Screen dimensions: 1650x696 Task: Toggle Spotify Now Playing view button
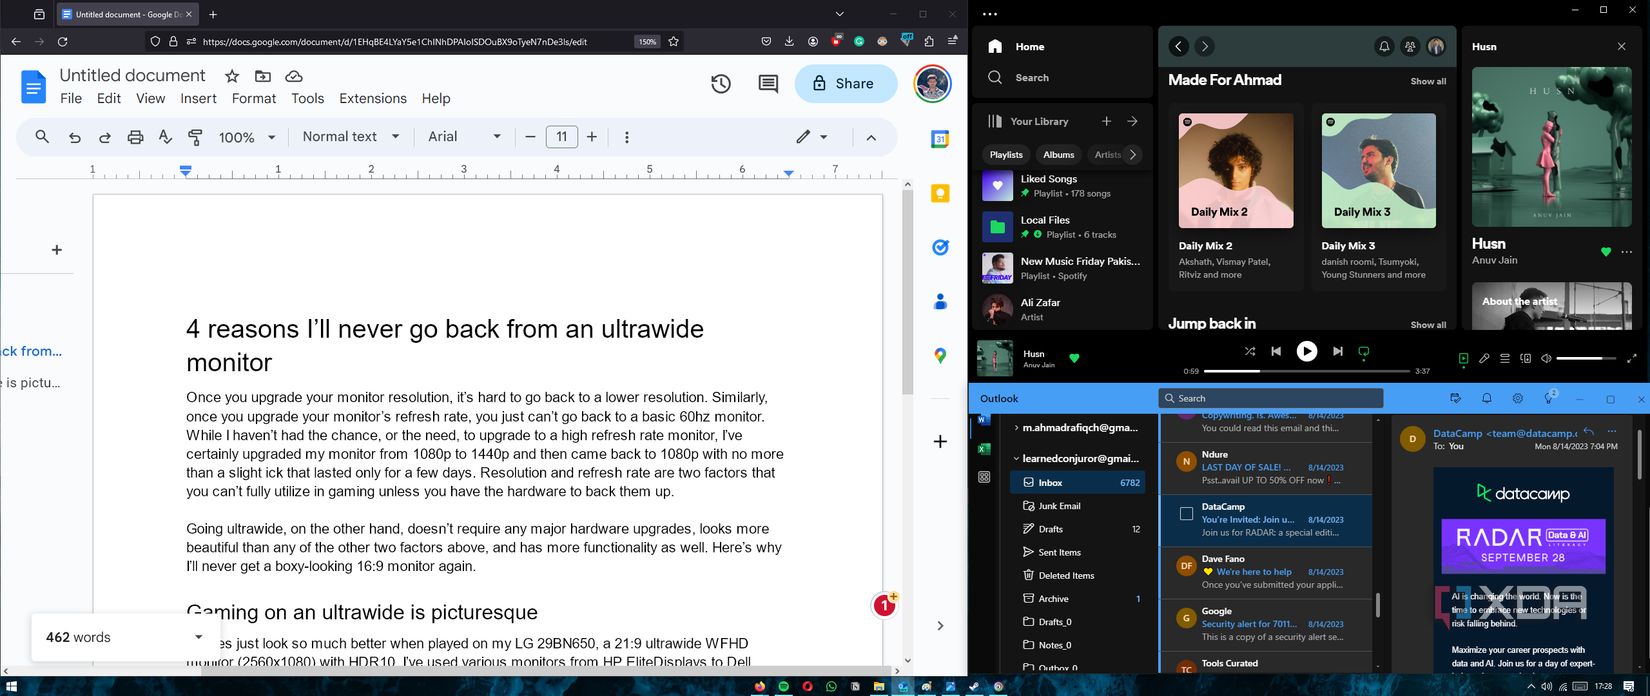tap(1463, 358)
